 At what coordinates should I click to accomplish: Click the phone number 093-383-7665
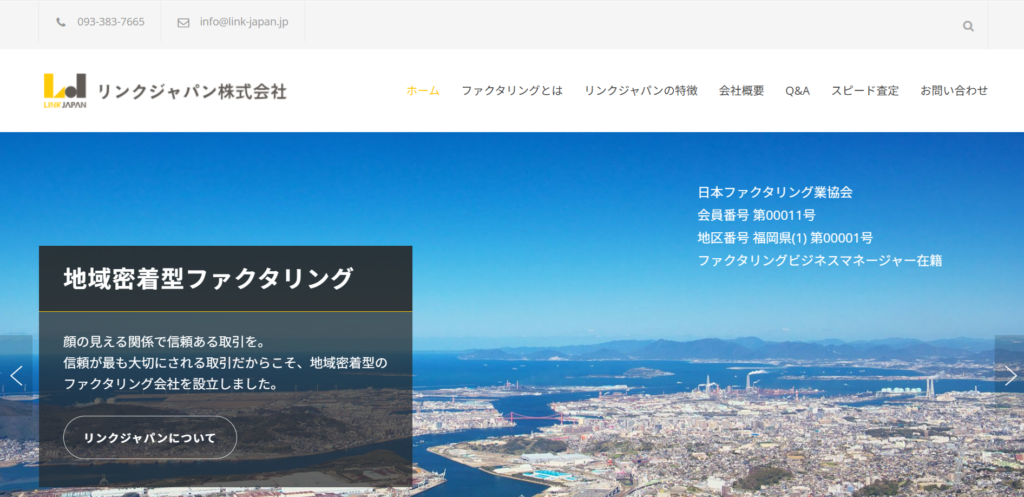click(110, 22)
